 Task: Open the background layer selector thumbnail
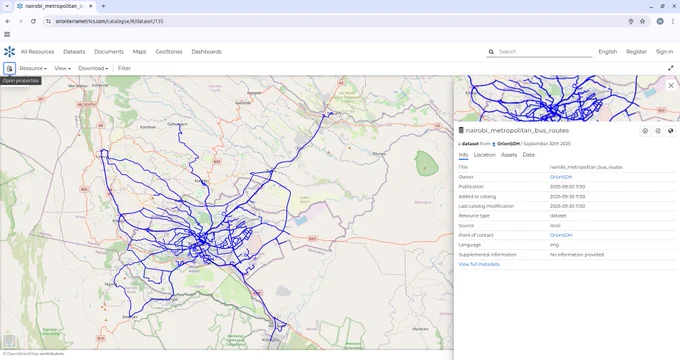click(9, 341)
